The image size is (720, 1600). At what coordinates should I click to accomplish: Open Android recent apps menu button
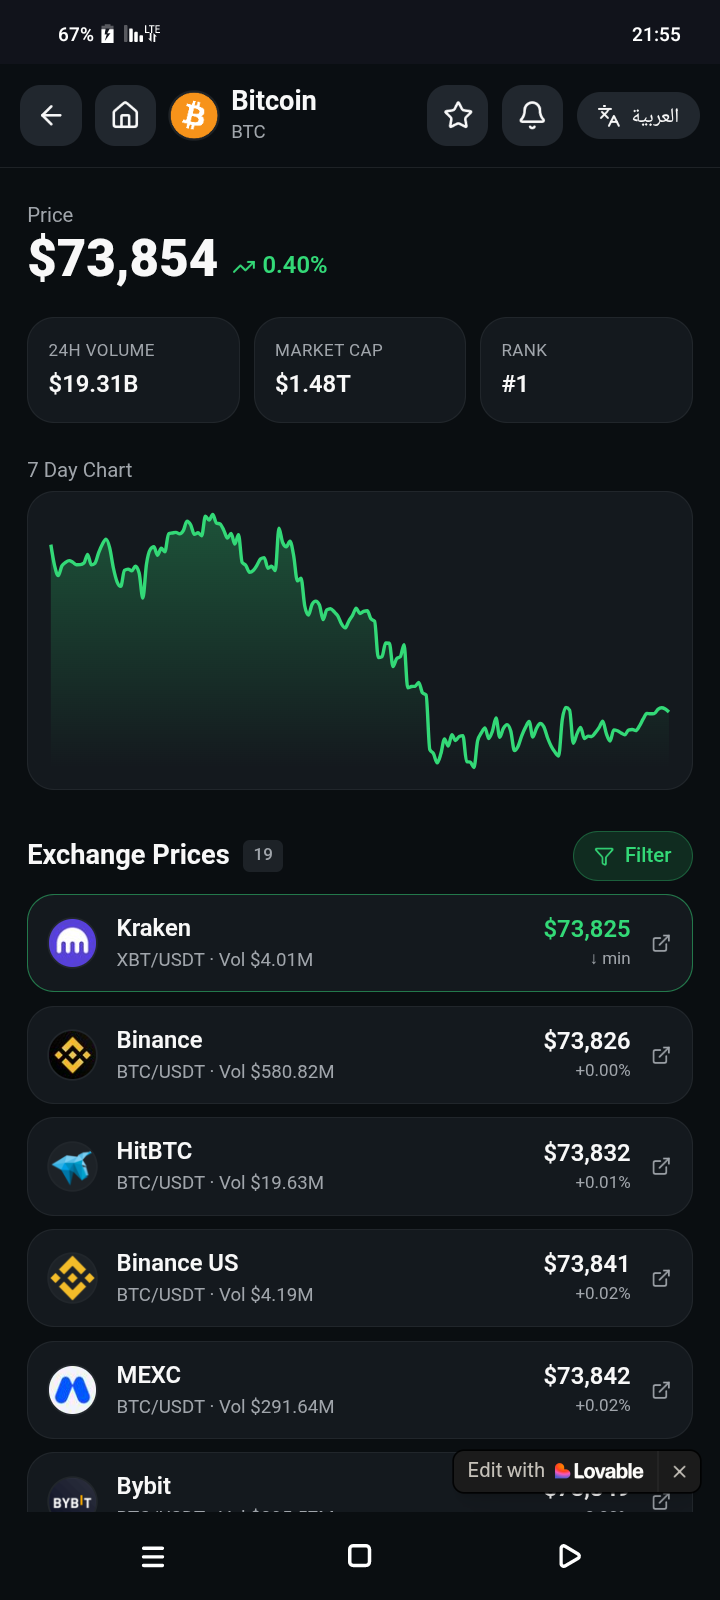click(x=153, y=1556)
